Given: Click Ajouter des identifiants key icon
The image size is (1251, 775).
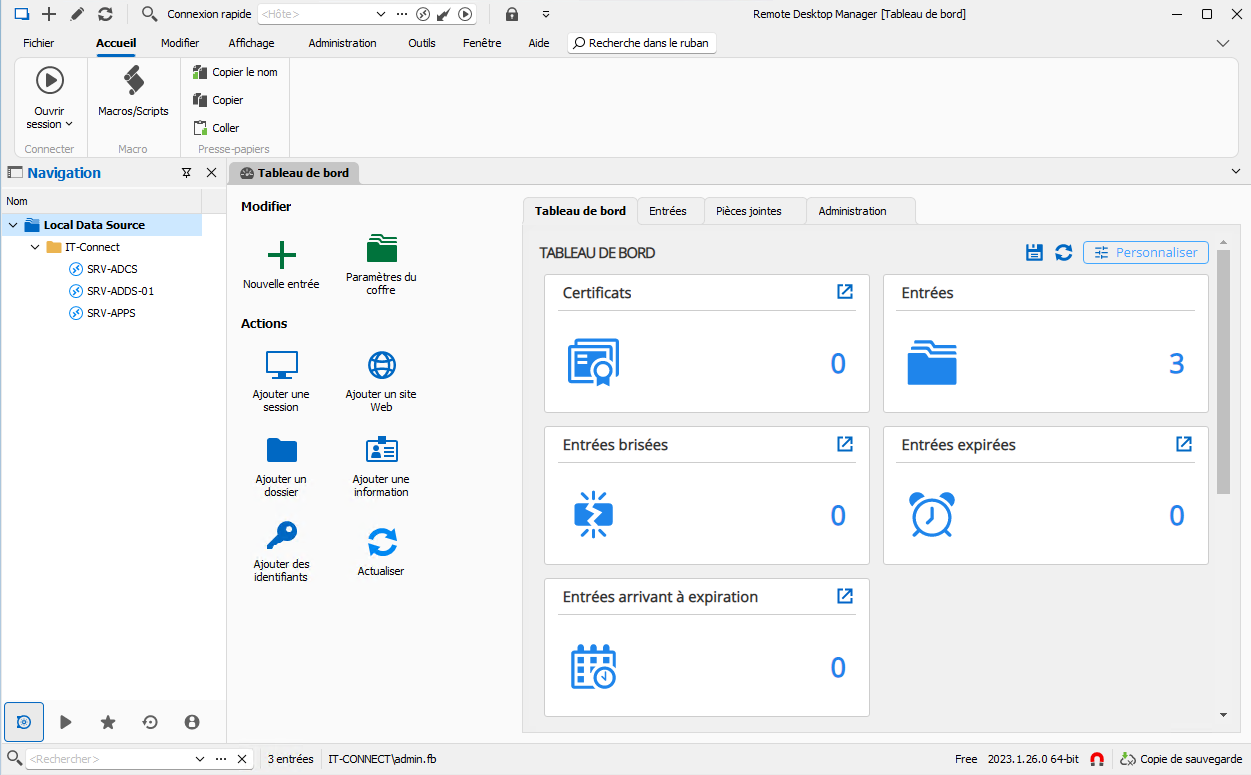Looking at the screenshot, I should tap(281, 536).
